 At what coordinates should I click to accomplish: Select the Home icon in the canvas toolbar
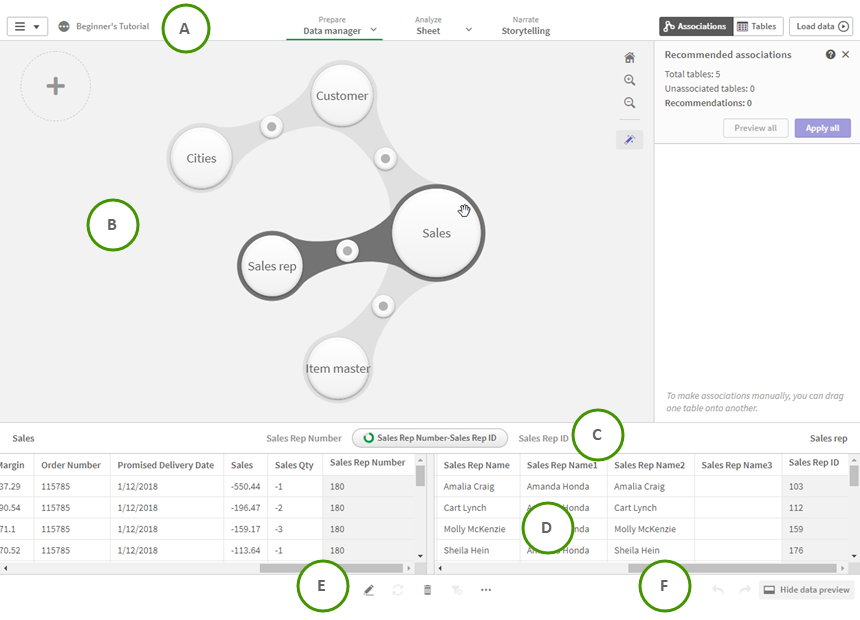click(630, 57)
